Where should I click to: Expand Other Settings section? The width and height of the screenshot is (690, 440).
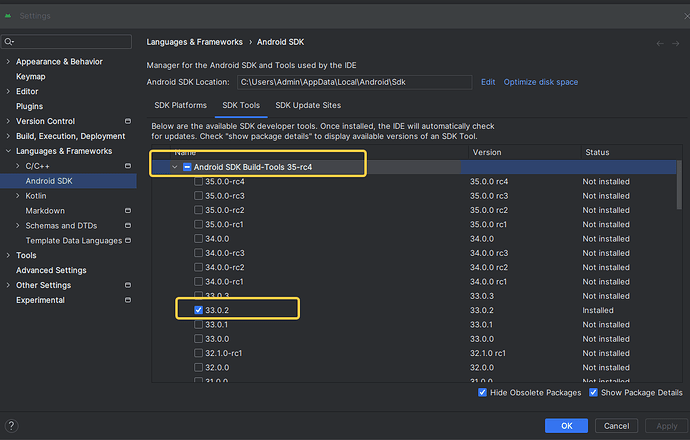pyautogui.click(x=8, y=285)
